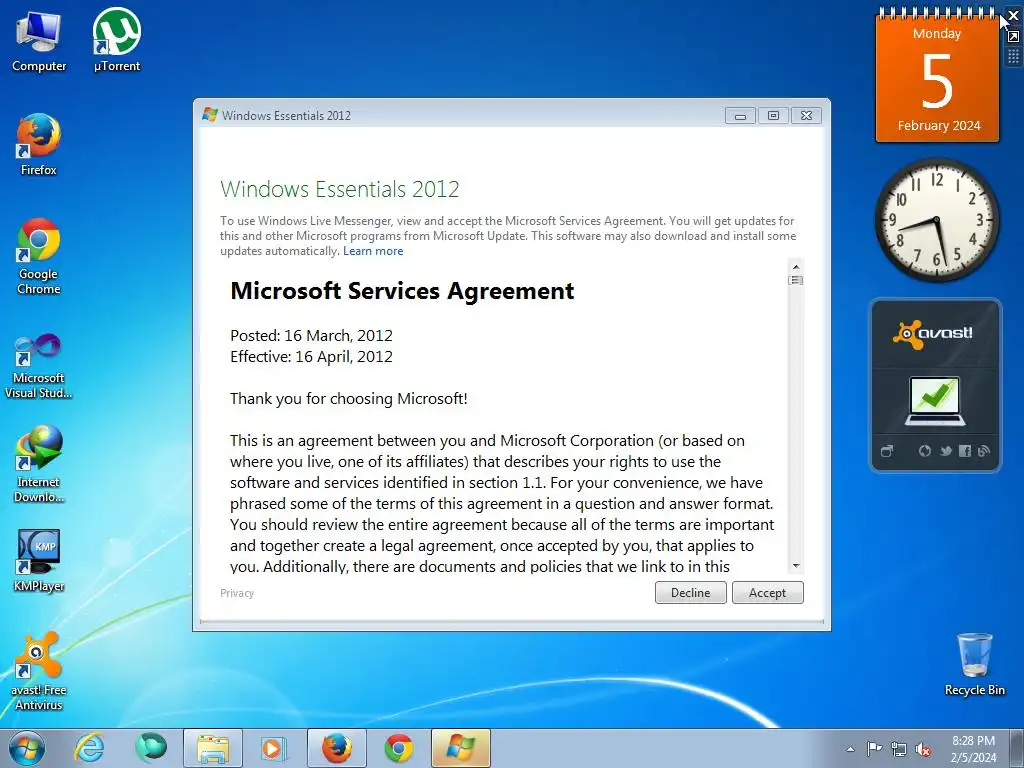Show hidden system tray icons
This screenshot has height=768, width=1024.
850,749
